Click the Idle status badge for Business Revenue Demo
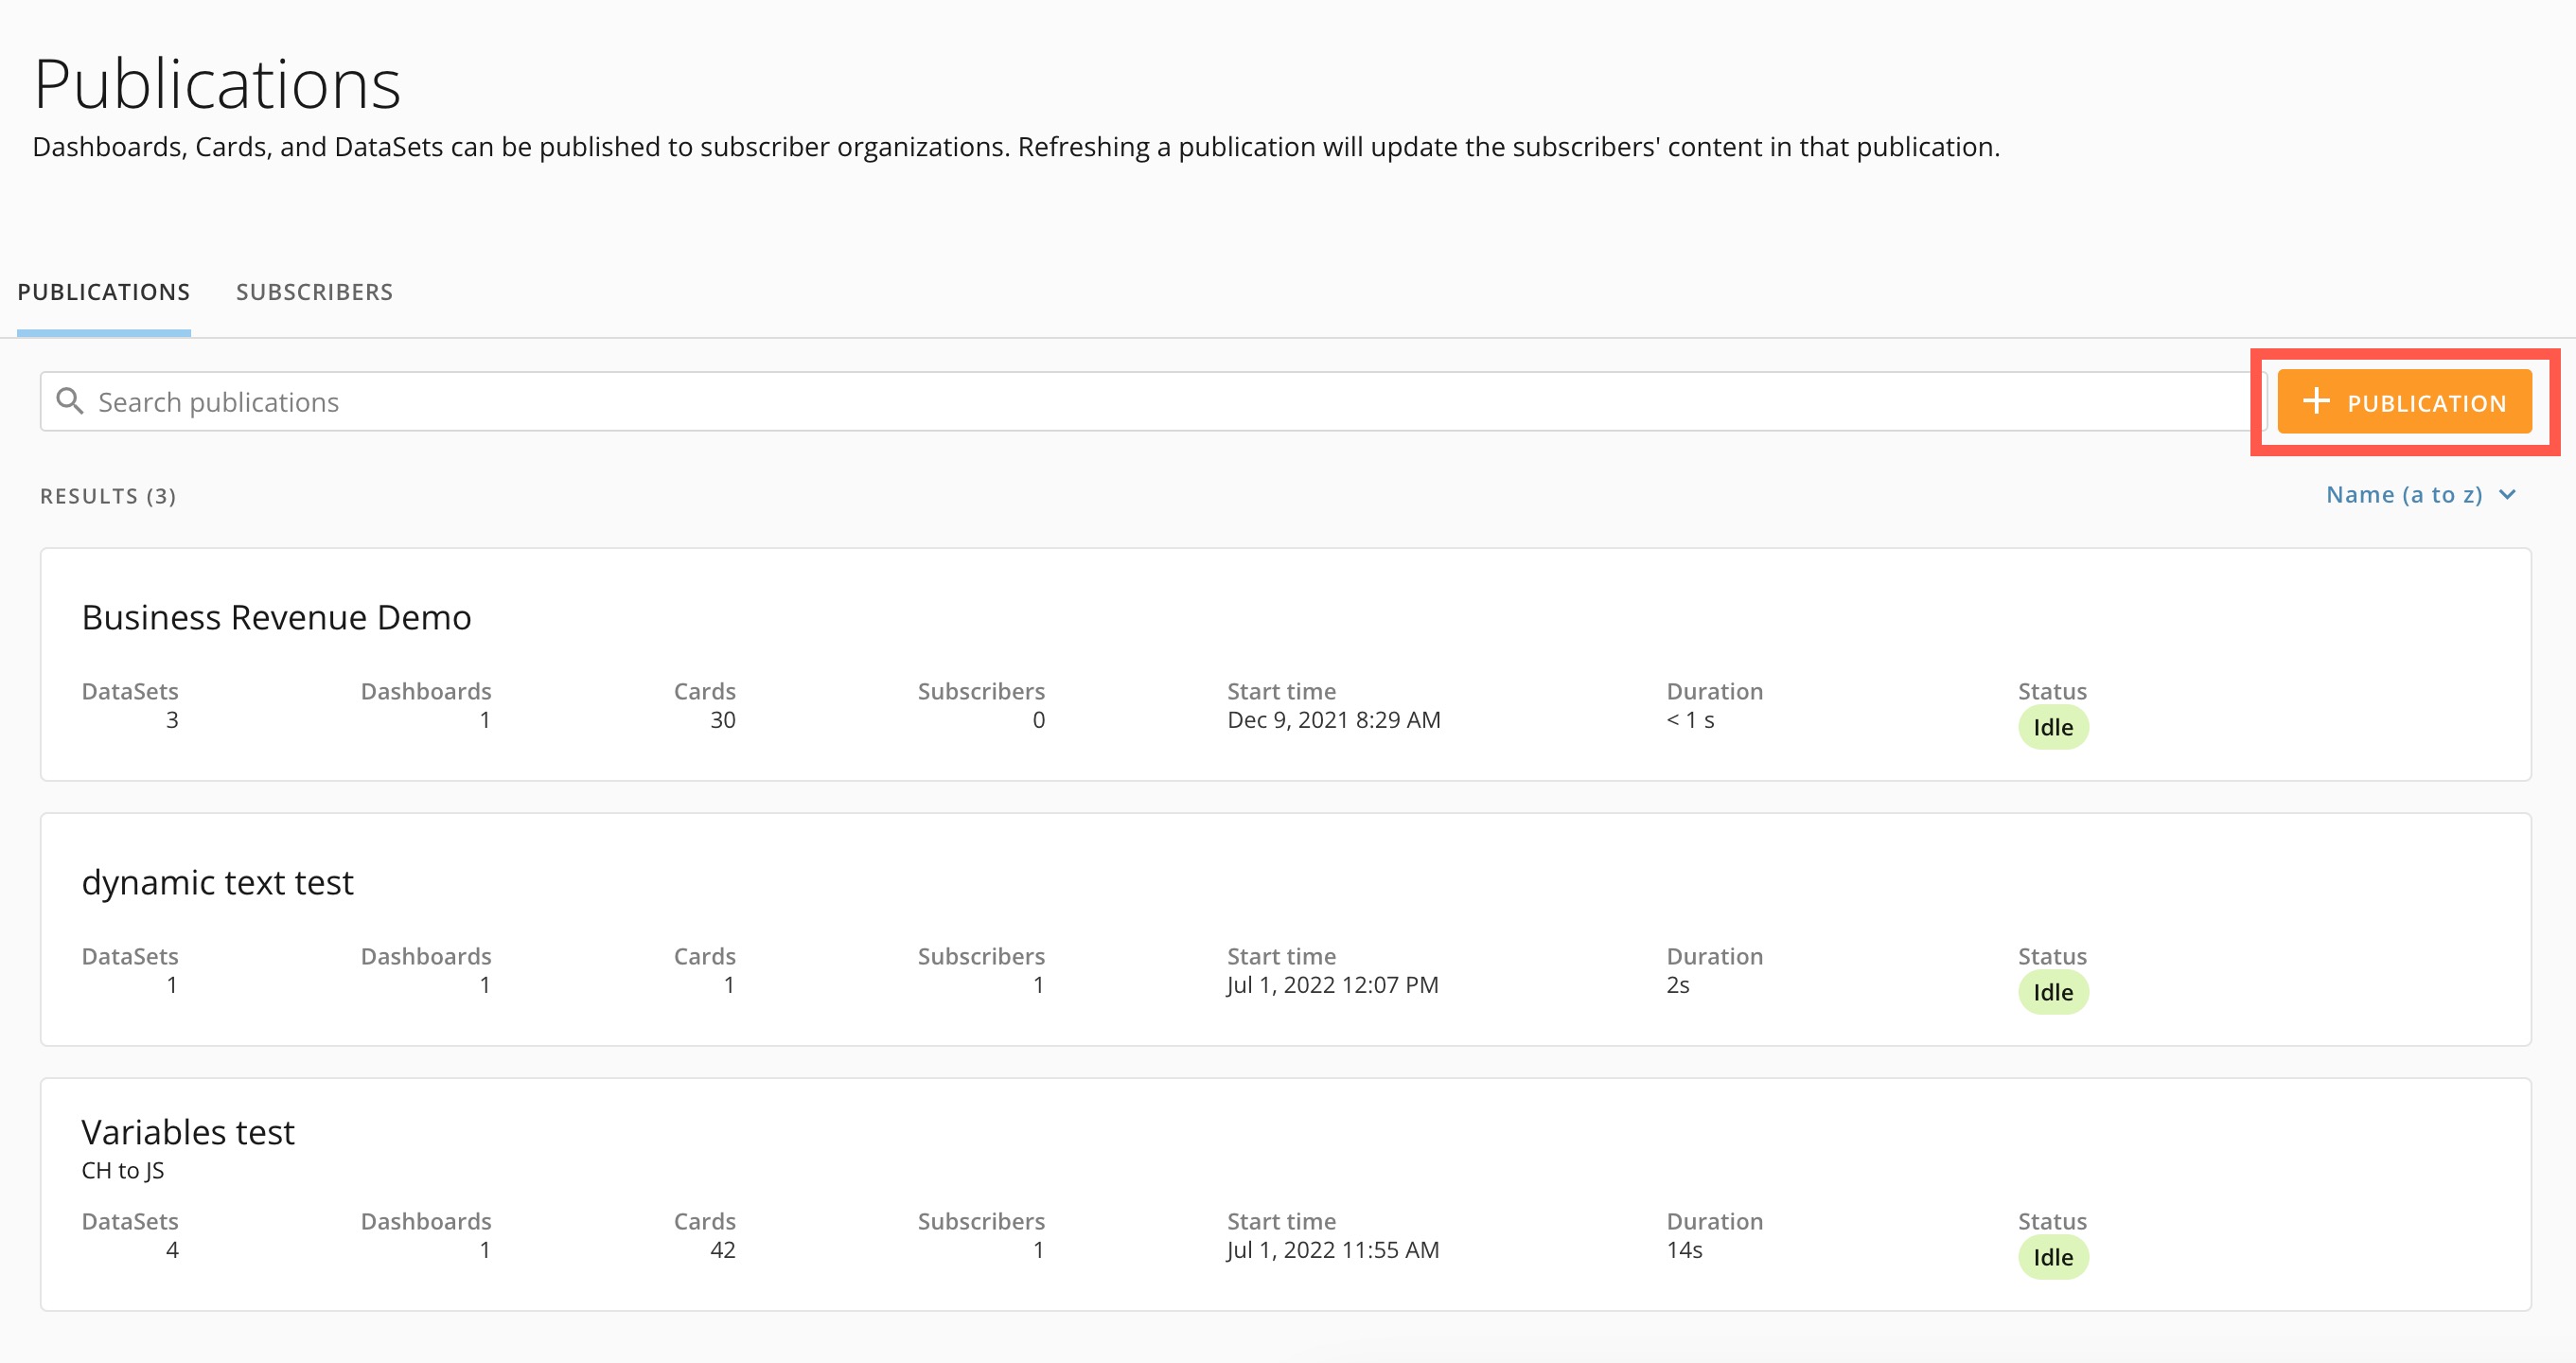The height and width of the screenshot is (1363, 2576). 2052,727
